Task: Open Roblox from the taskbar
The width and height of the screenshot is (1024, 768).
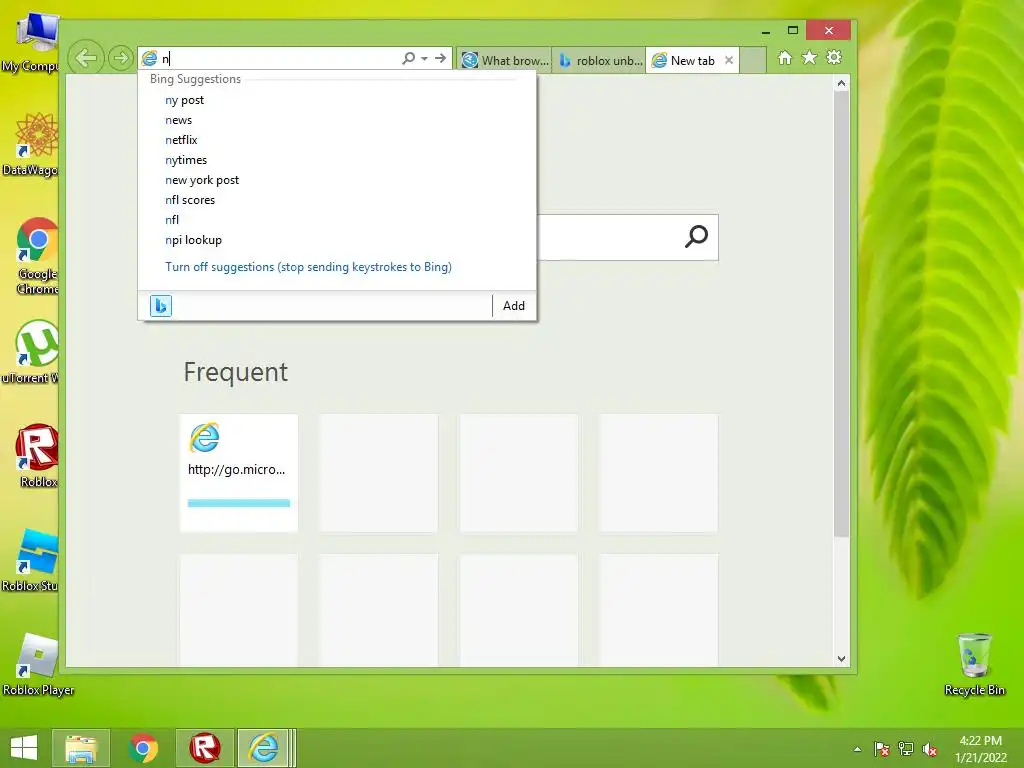Action: click(x=204, y=748)
